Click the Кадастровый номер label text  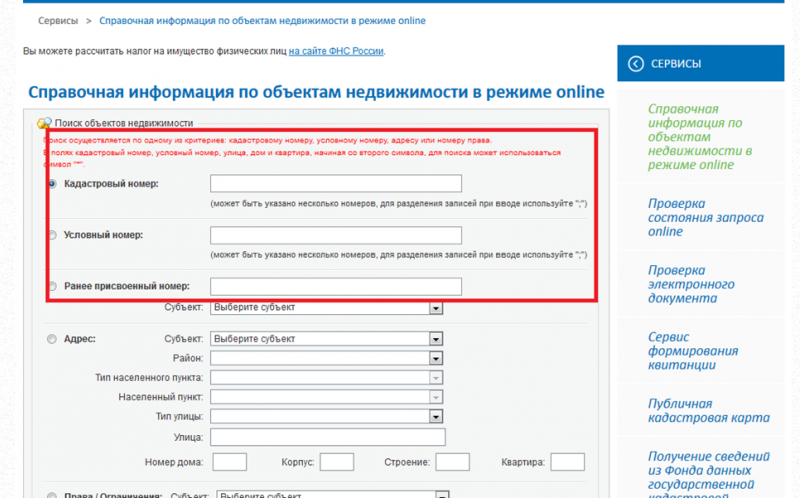point(111,184)
